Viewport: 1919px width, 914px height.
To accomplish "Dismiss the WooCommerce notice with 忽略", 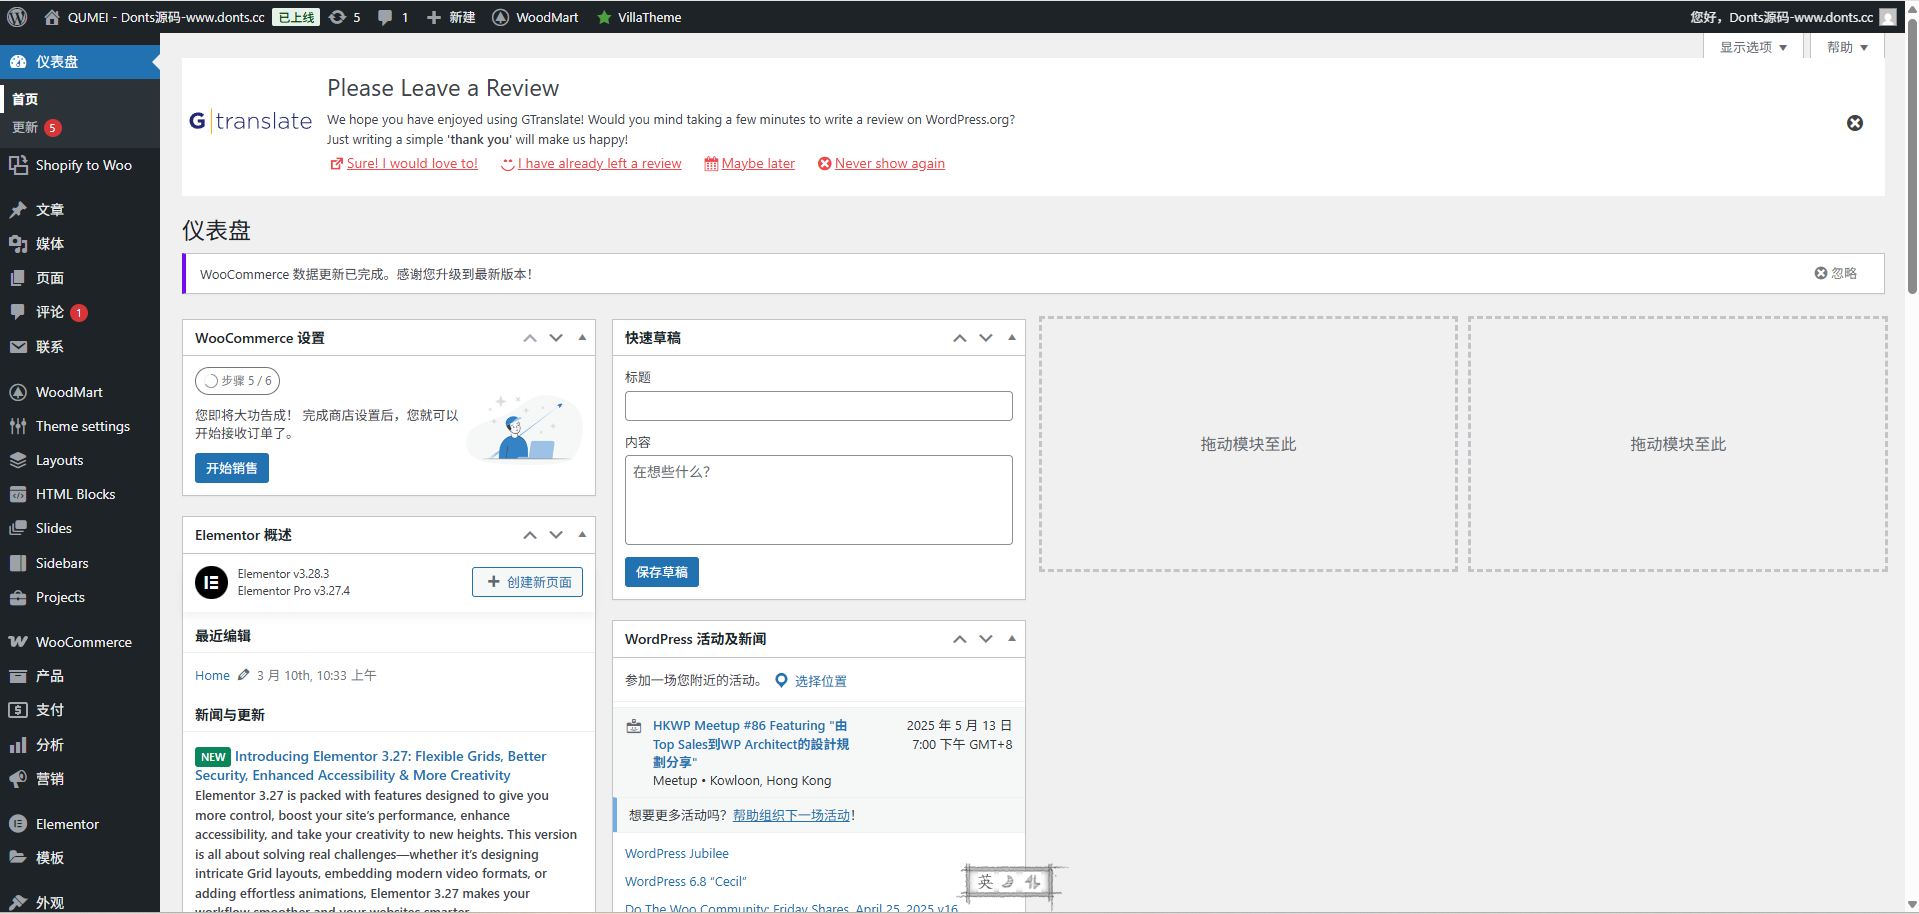I will [1836, 273].
